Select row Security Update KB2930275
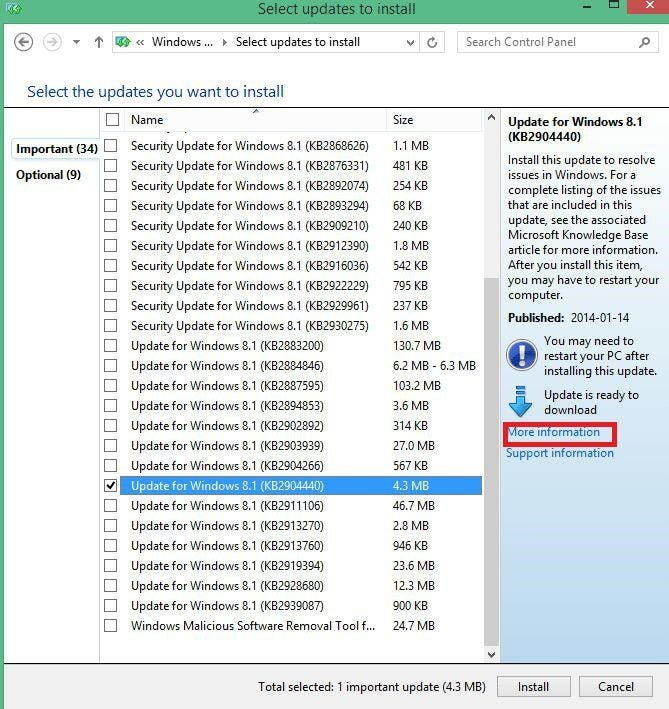Screen dimensions: 669x709 tap(301, 326)
